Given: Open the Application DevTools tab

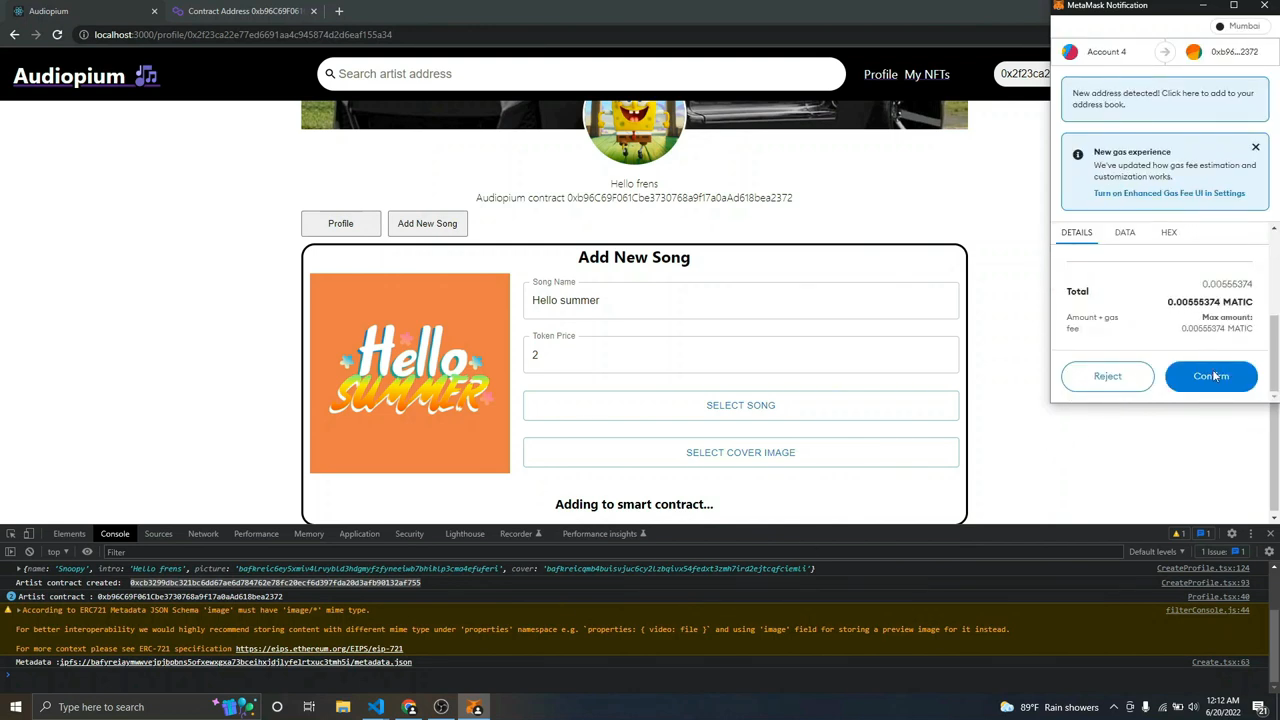Looking at the screenshot, I should pos(359,534).
